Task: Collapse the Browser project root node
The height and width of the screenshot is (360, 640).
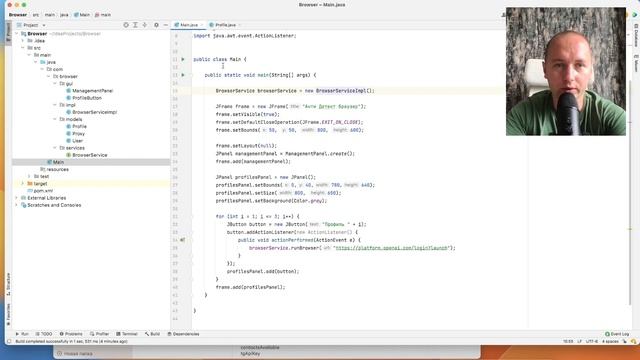Action: click(17, 34)
